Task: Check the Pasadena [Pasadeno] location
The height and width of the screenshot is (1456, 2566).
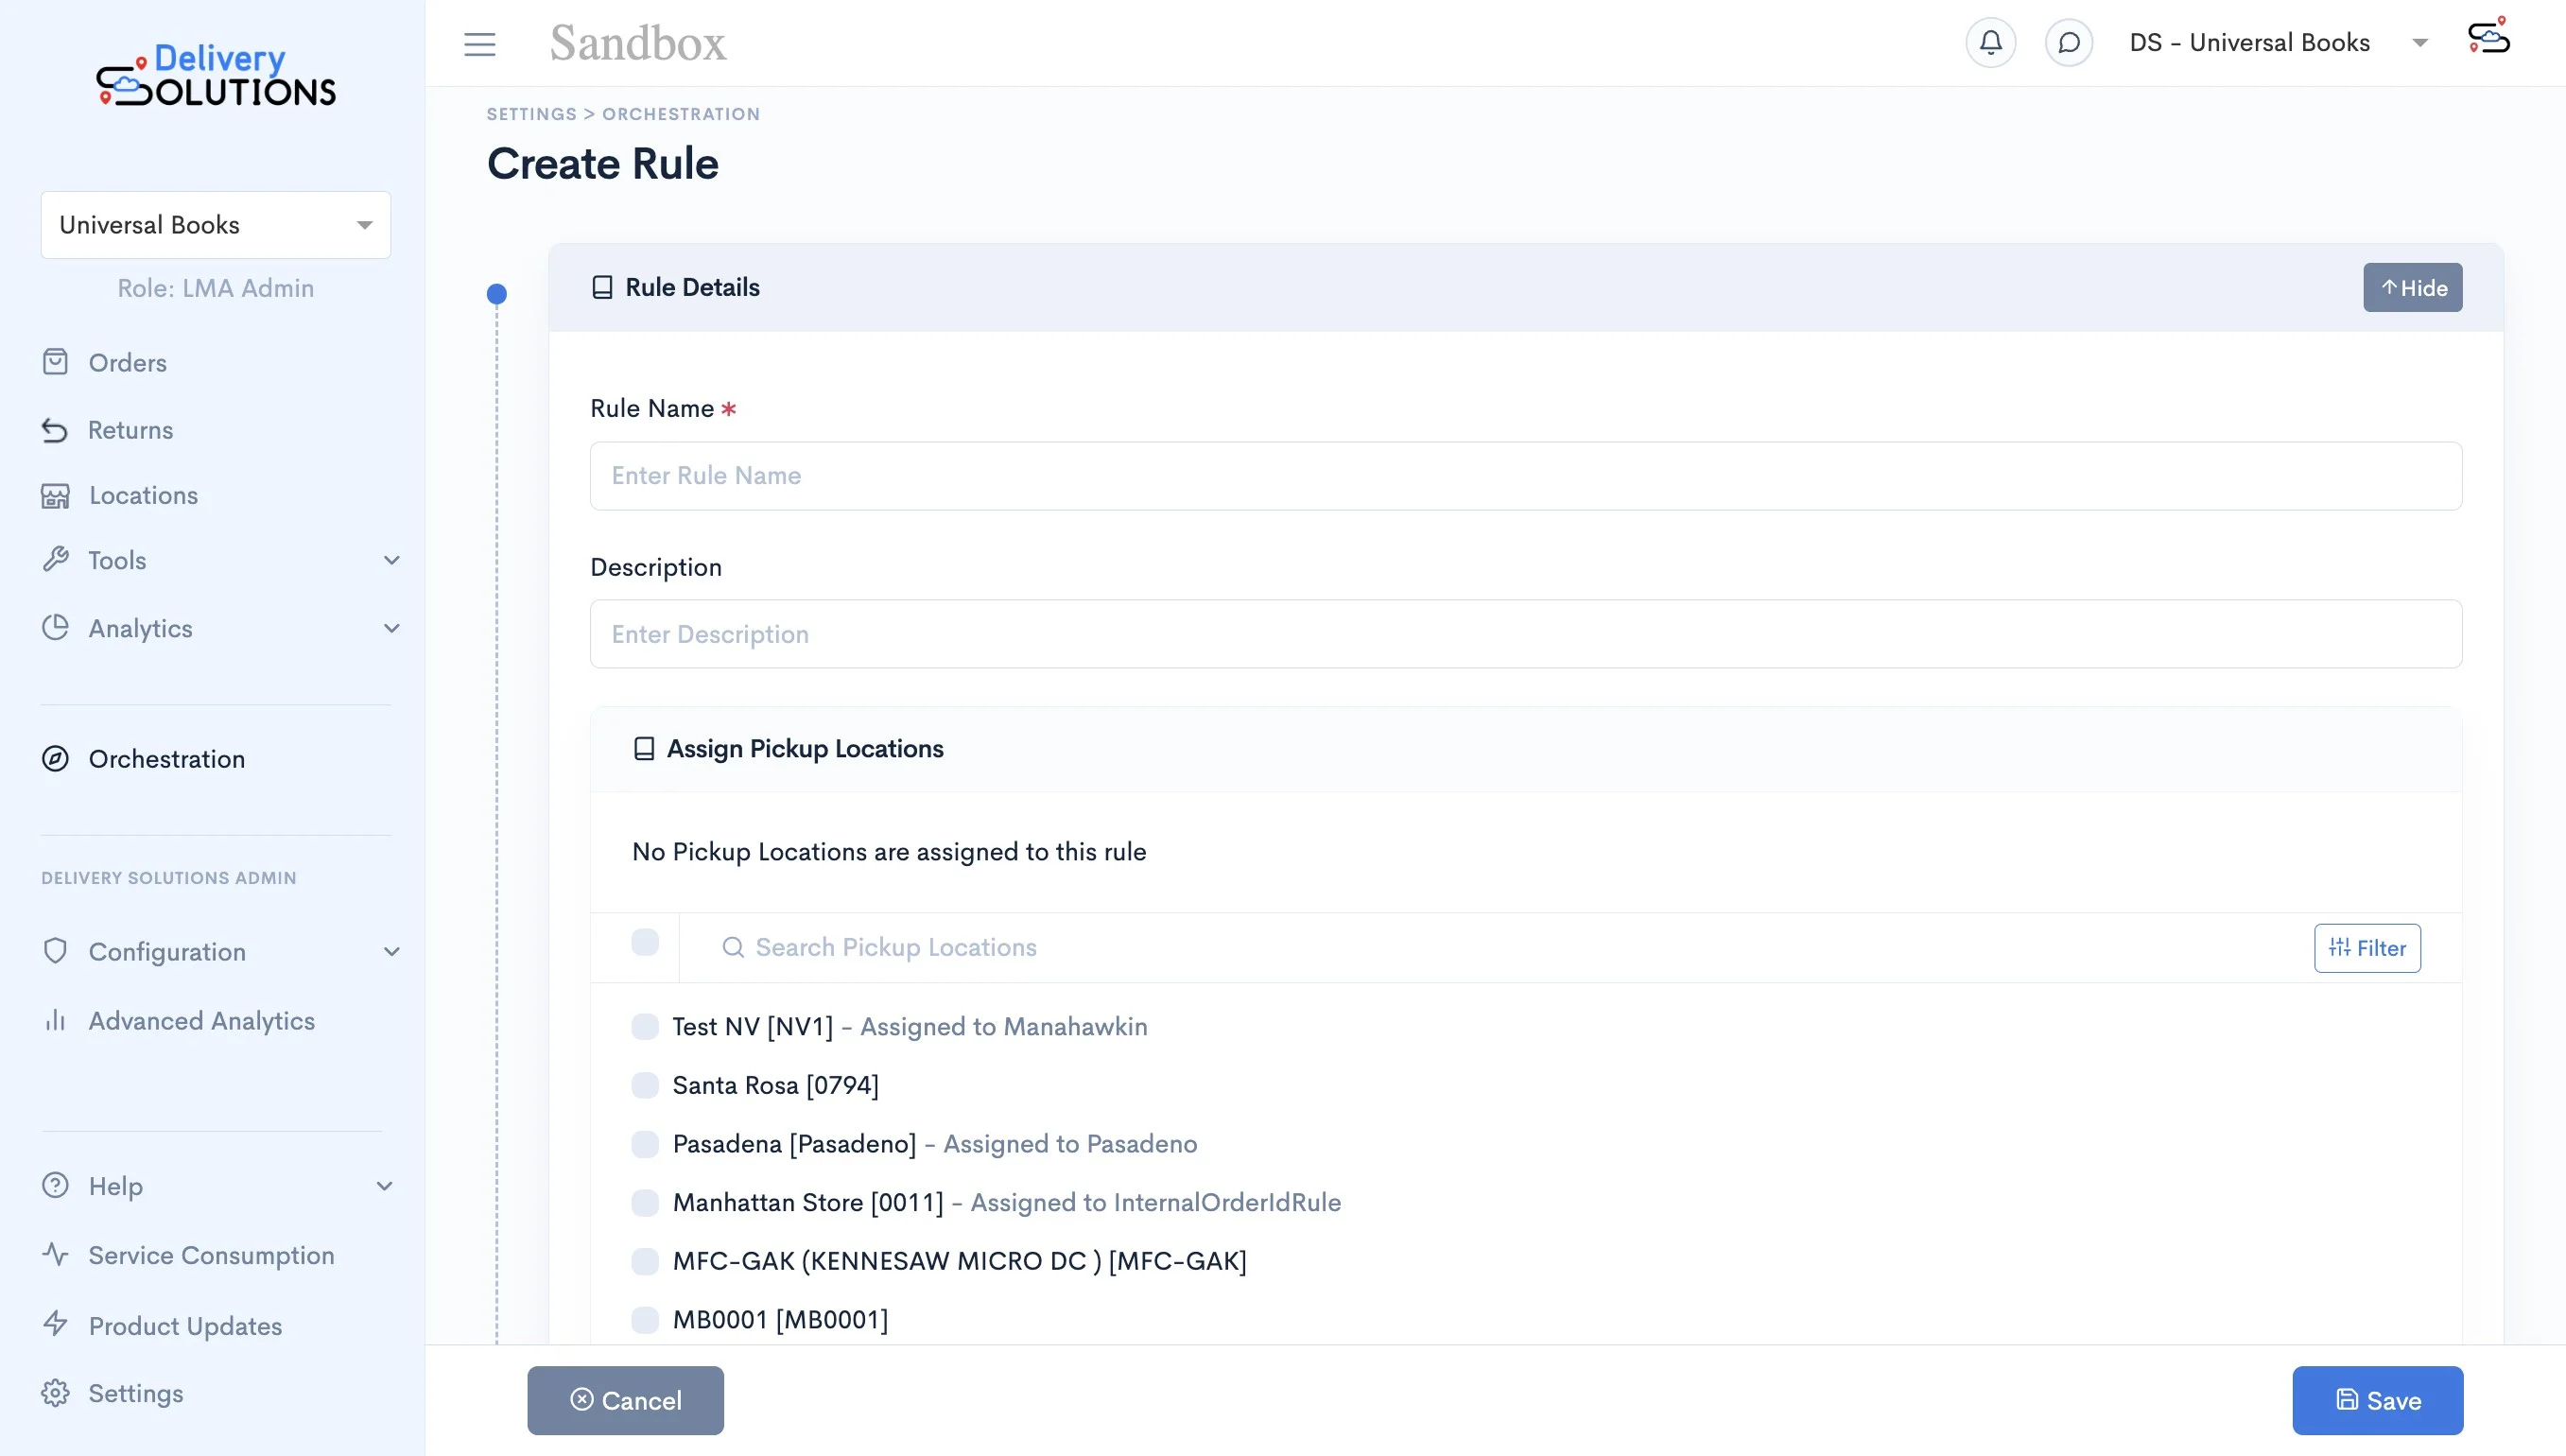Action: point(645,1144)
